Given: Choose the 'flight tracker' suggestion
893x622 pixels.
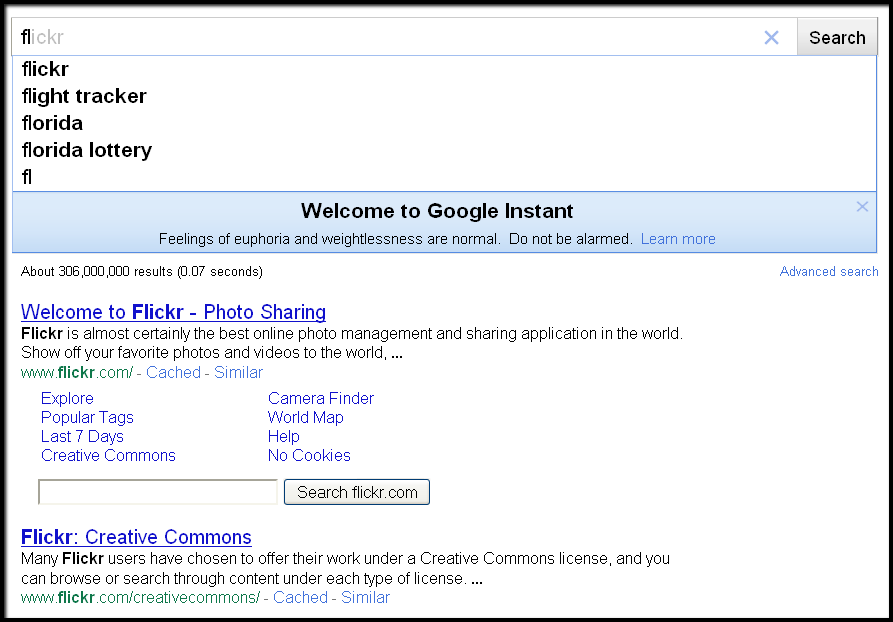Looking at the screenshot, I should (84, 96).
